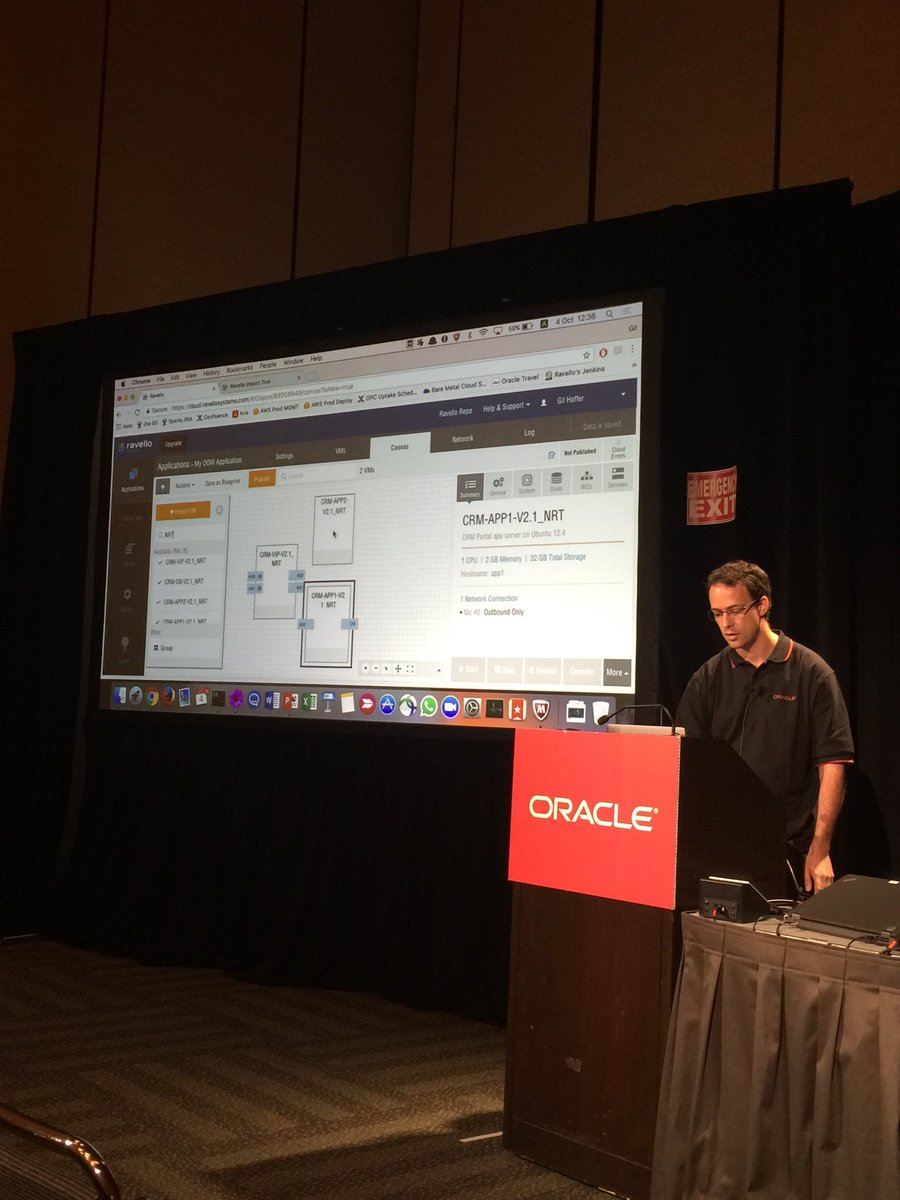Open the Summary panel icon

470,487
